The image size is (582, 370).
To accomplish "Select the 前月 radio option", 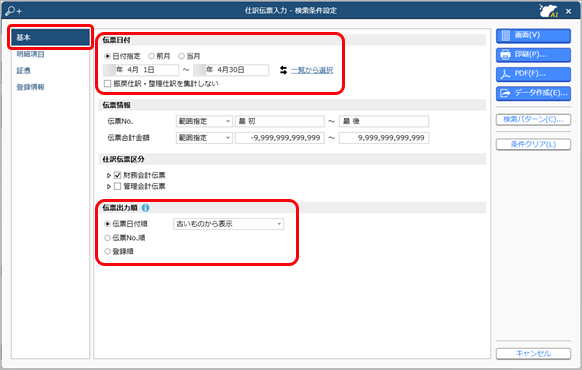I will click(151, 56).
